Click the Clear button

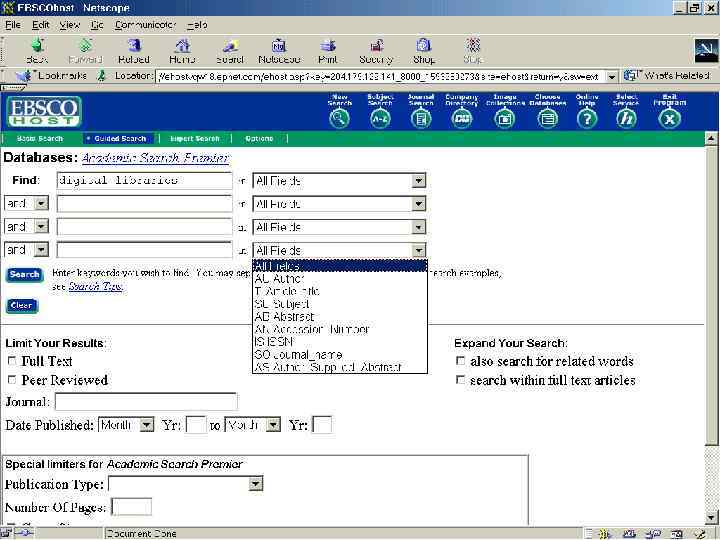point(22,305)
